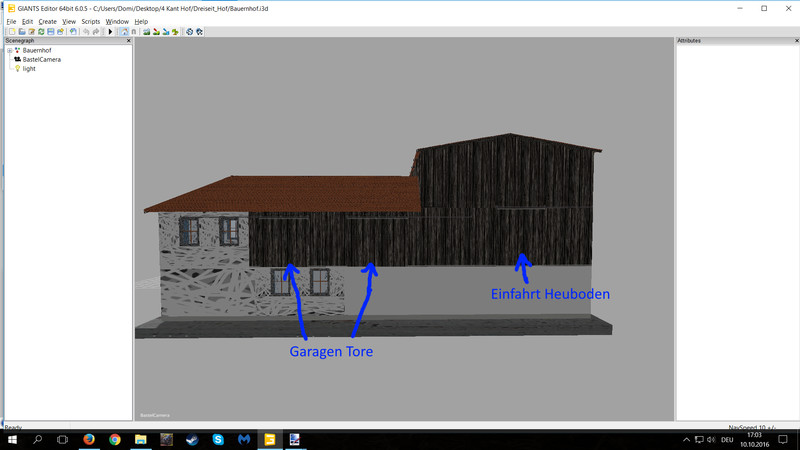Select BastelCamera in the Scenegraph
Image resolution: width=800 pixels, height=450 pixels.
tap(41, 59)
